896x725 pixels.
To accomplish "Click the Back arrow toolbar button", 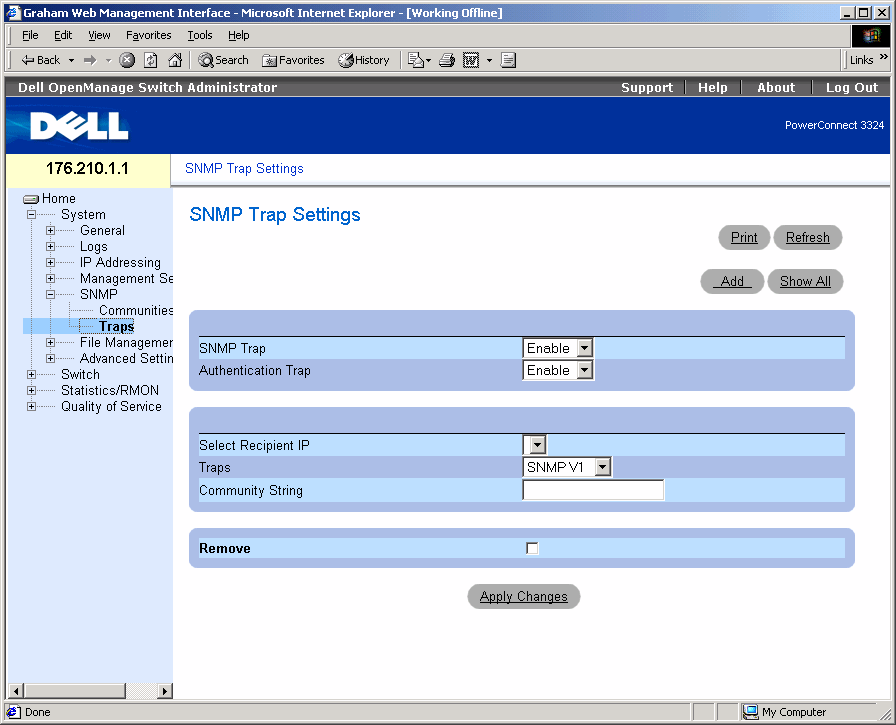I will (40, 60).
